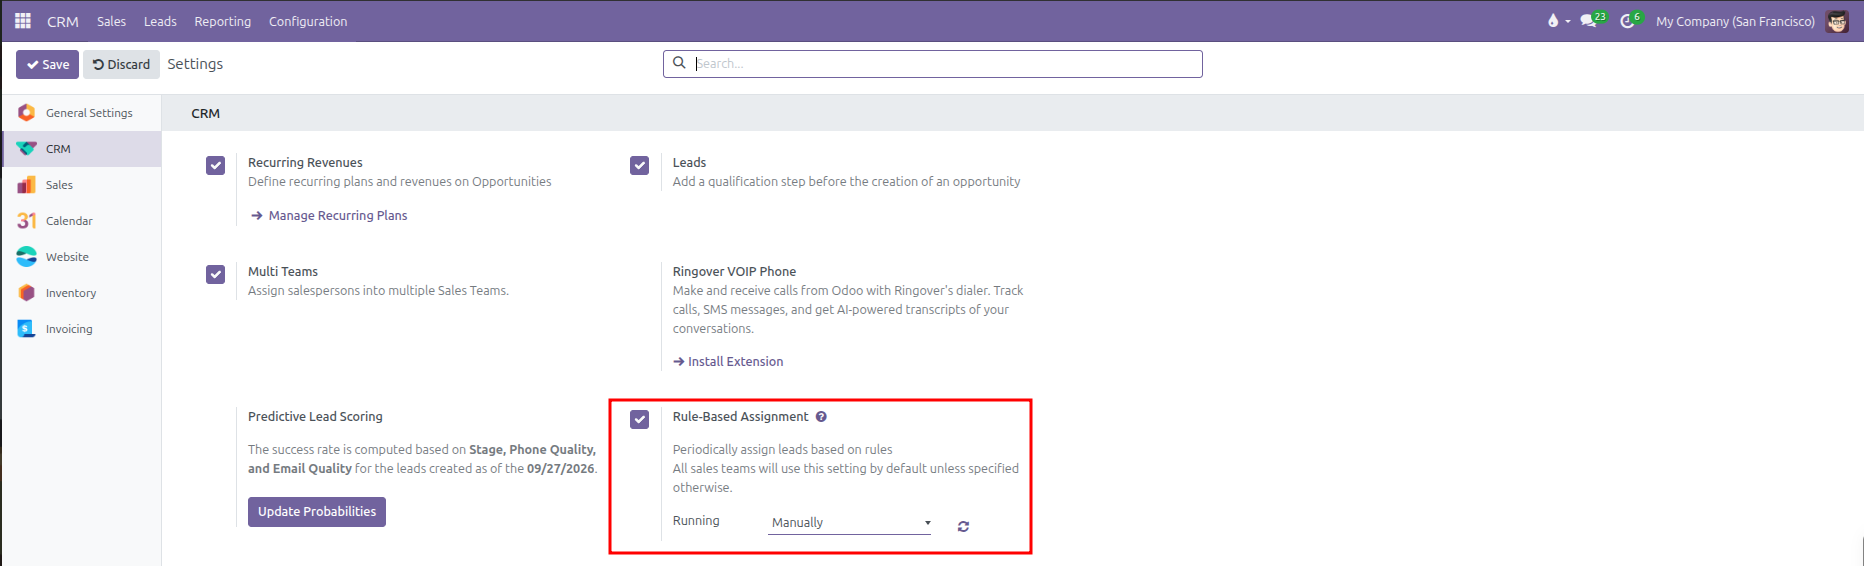Select General Settings tab label
The height and width of the screenshot is (566, 1864).
point(89,113)
